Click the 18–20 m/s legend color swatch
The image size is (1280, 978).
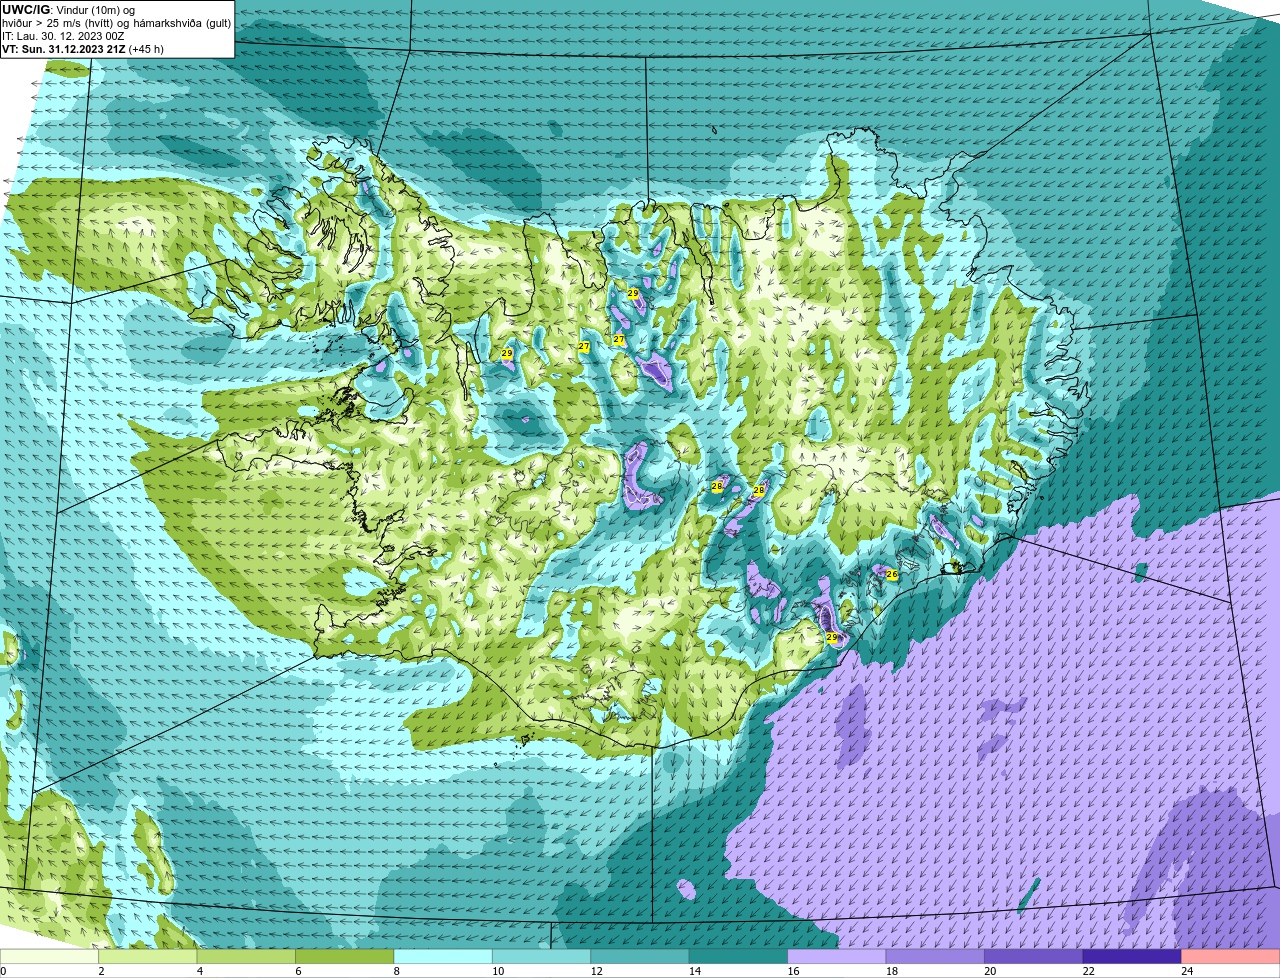coord(935,956)
